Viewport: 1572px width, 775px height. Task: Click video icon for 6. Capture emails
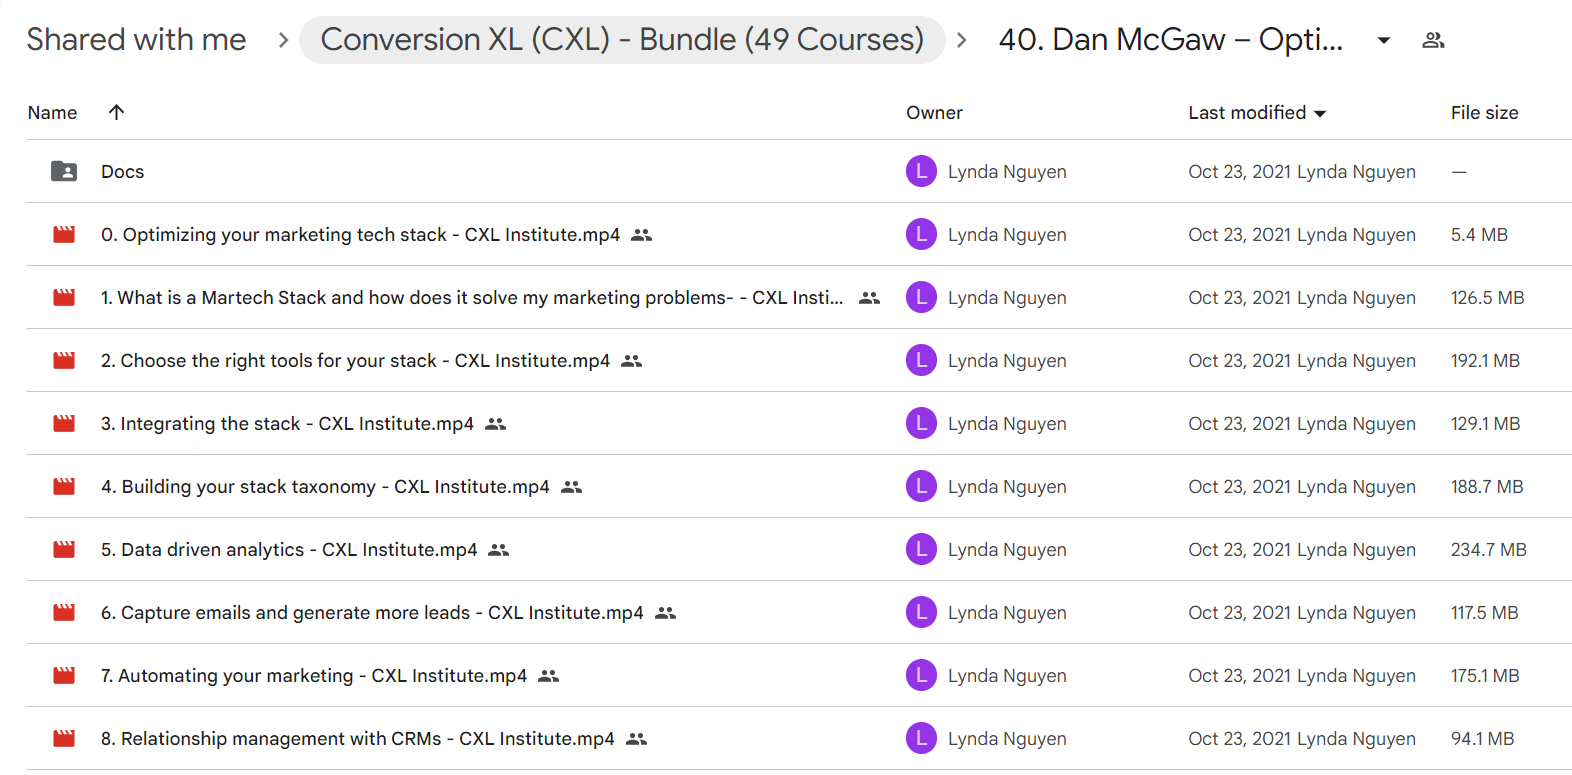pyautogui.click(x=64, y=612)
